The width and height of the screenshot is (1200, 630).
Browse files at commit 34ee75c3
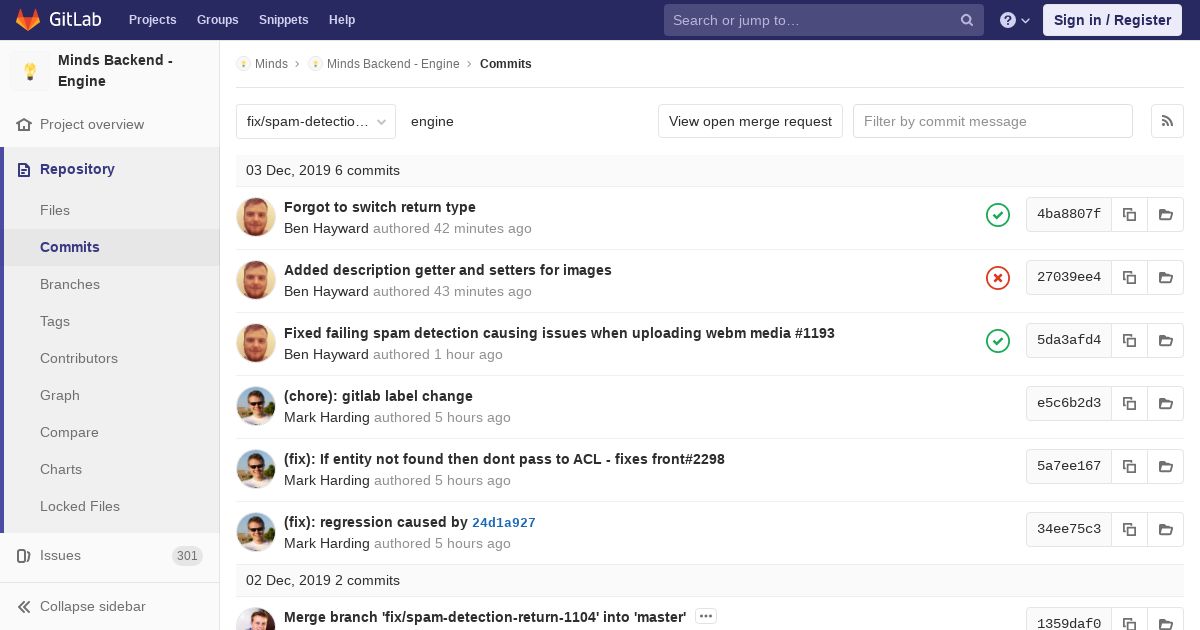pyautogui.click(x=1165, y=529)
